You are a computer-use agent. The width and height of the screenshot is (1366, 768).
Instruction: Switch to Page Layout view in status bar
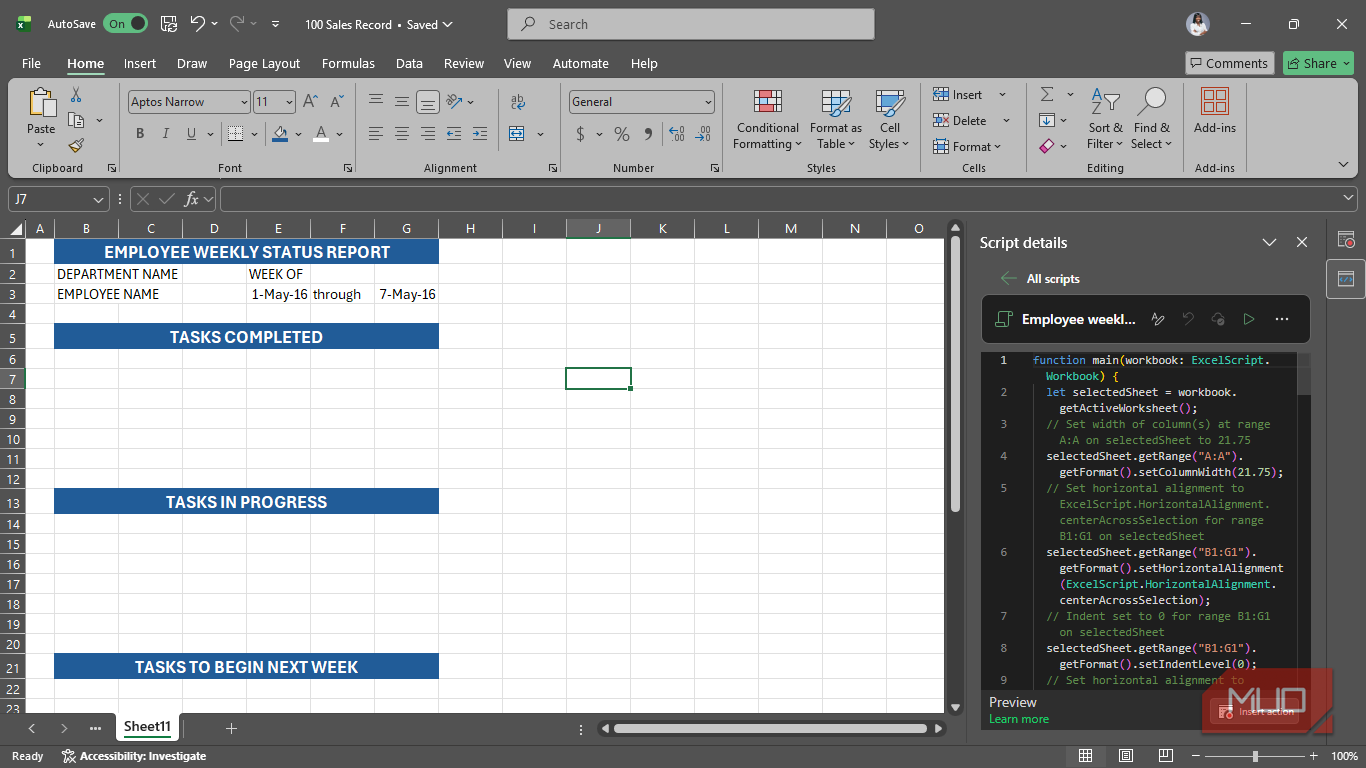1126,756
